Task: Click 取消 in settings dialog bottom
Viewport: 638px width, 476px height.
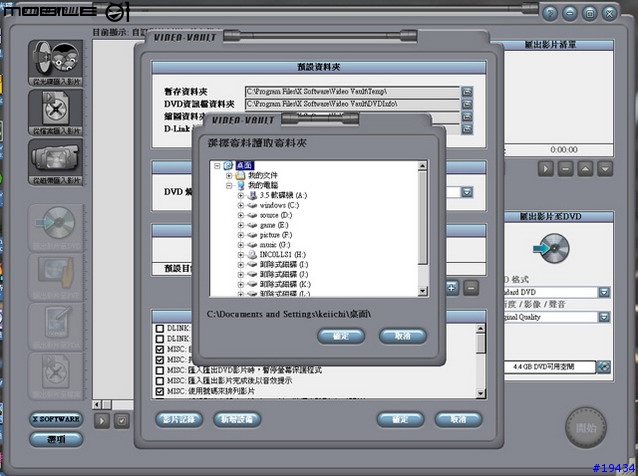Action: coord(459,419)
